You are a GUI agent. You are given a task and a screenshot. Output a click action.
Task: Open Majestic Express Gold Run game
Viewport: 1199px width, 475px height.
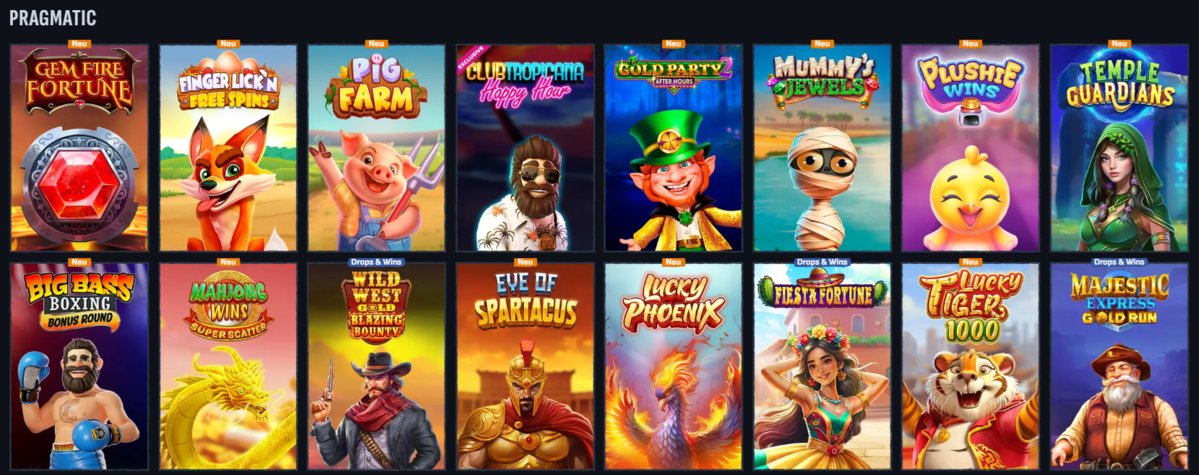[x=1119, y=366]
